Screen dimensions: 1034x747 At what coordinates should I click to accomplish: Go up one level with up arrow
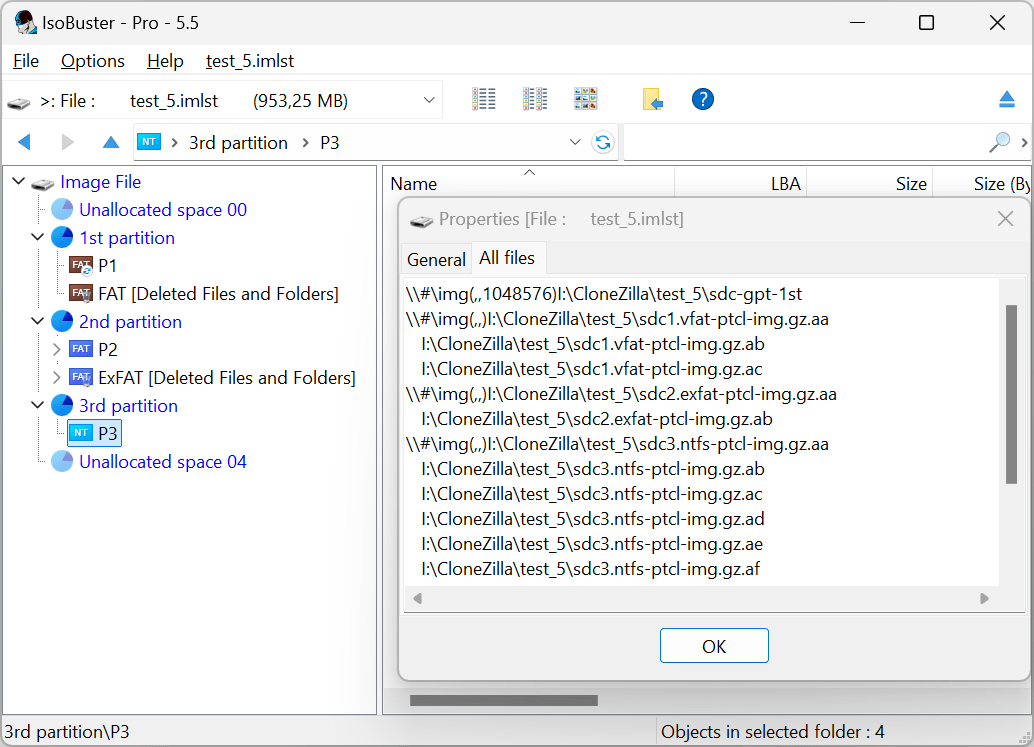tap(111, 142)
